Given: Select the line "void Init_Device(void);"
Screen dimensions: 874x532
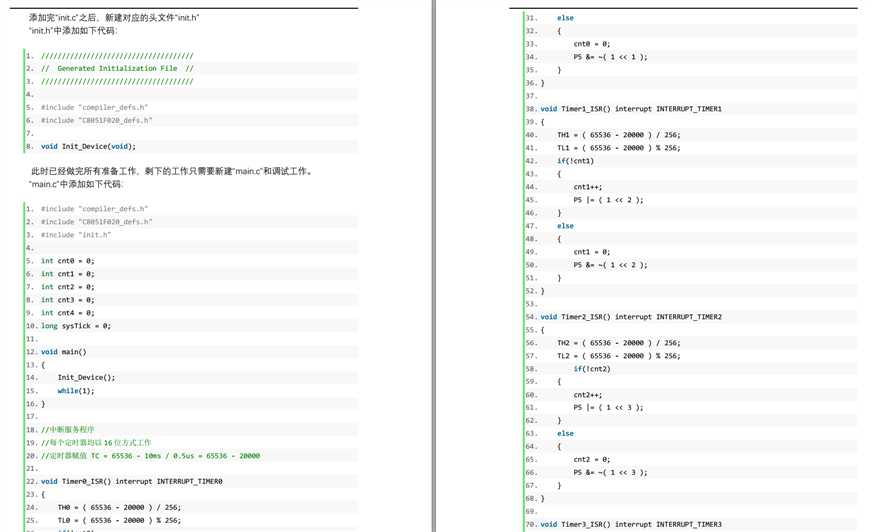Looking at the screenshot, I should (x=88, y=147).
